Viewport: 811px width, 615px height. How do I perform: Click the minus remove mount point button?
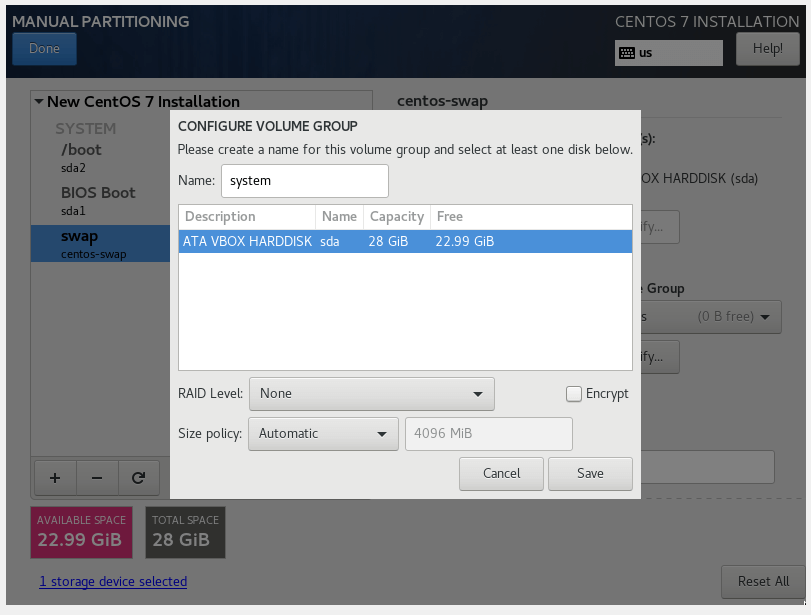pos(97,478)
